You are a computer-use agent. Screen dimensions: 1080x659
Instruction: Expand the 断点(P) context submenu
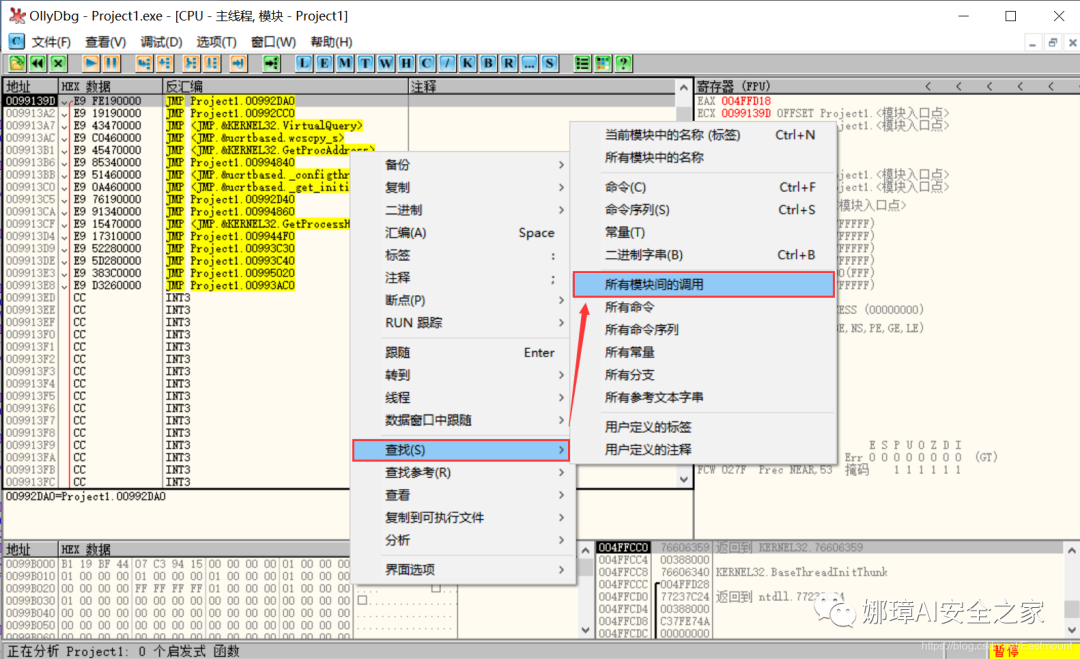(x=463, y=300)
